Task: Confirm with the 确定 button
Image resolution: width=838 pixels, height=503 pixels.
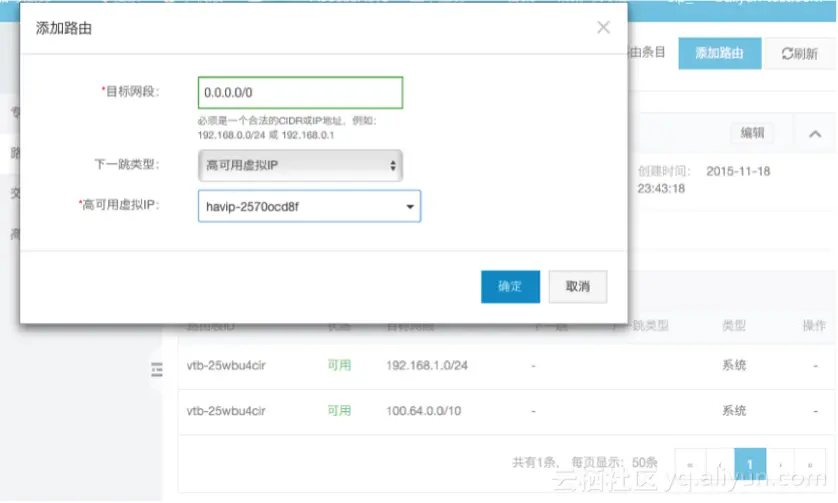Action: [510, 287]
